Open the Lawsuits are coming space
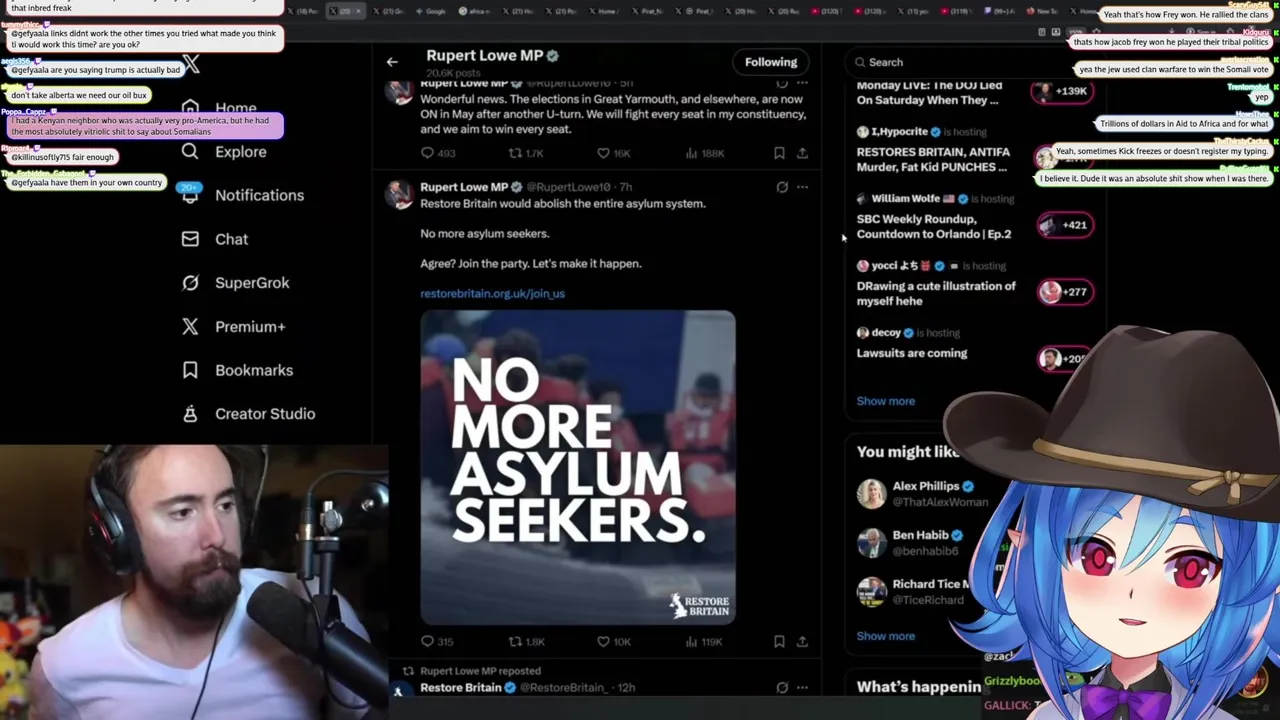 911,353
